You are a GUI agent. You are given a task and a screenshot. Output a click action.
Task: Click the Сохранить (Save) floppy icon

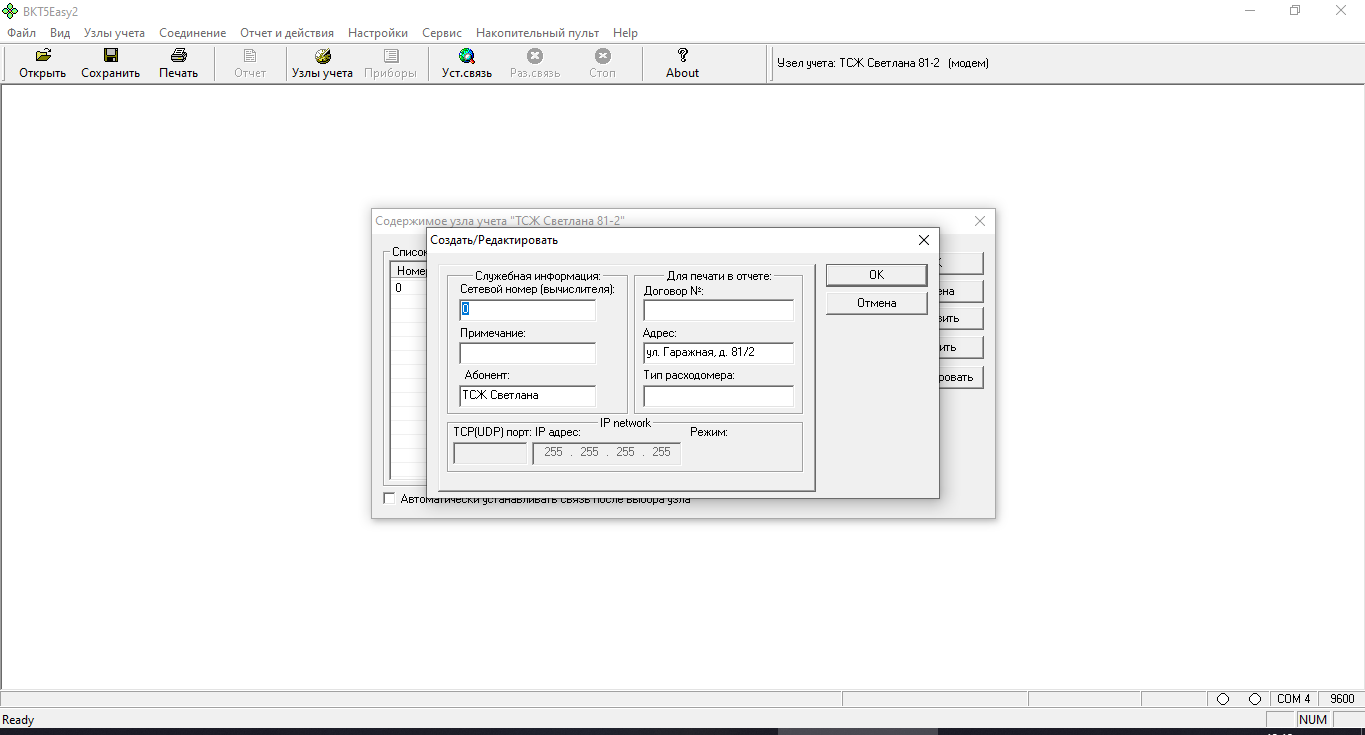pyautogui.click(x=110, y=56)
